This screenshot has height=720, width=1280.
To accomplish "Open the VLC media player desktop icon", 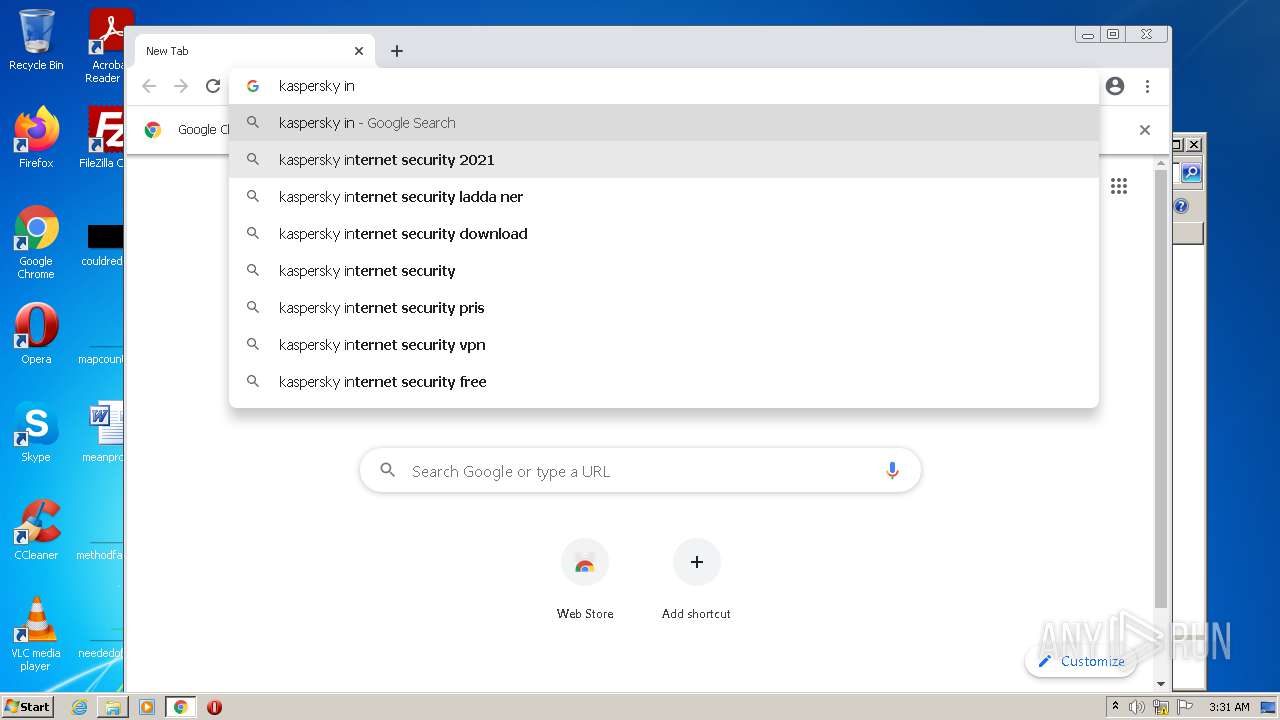I will 36,634.
